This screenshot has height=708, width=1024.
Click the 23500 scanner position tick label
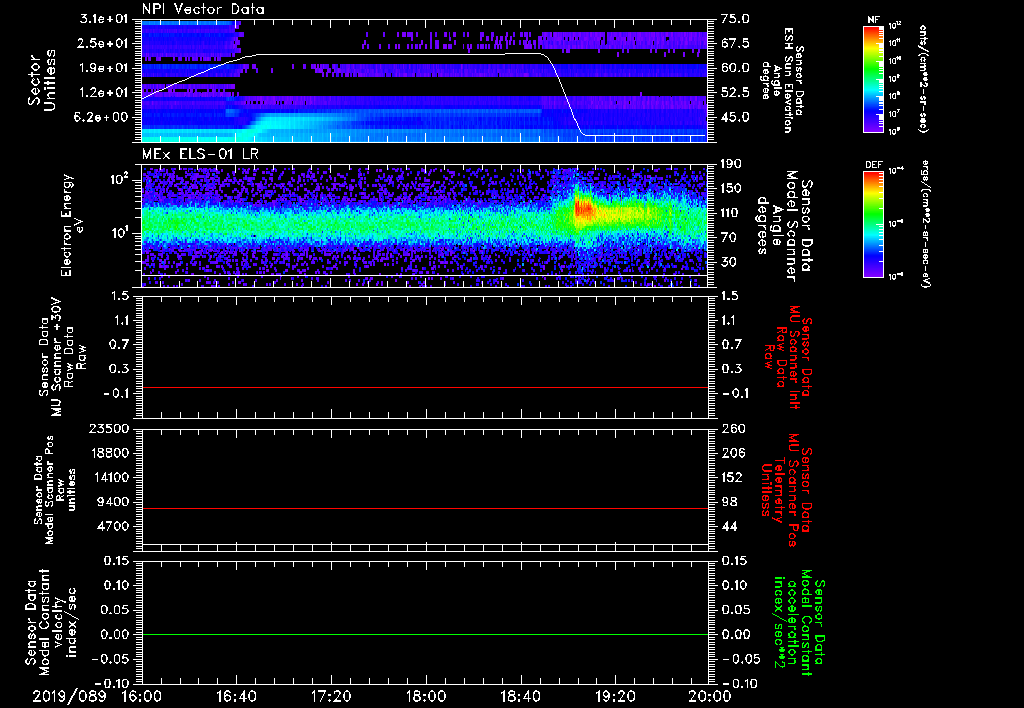107,429
